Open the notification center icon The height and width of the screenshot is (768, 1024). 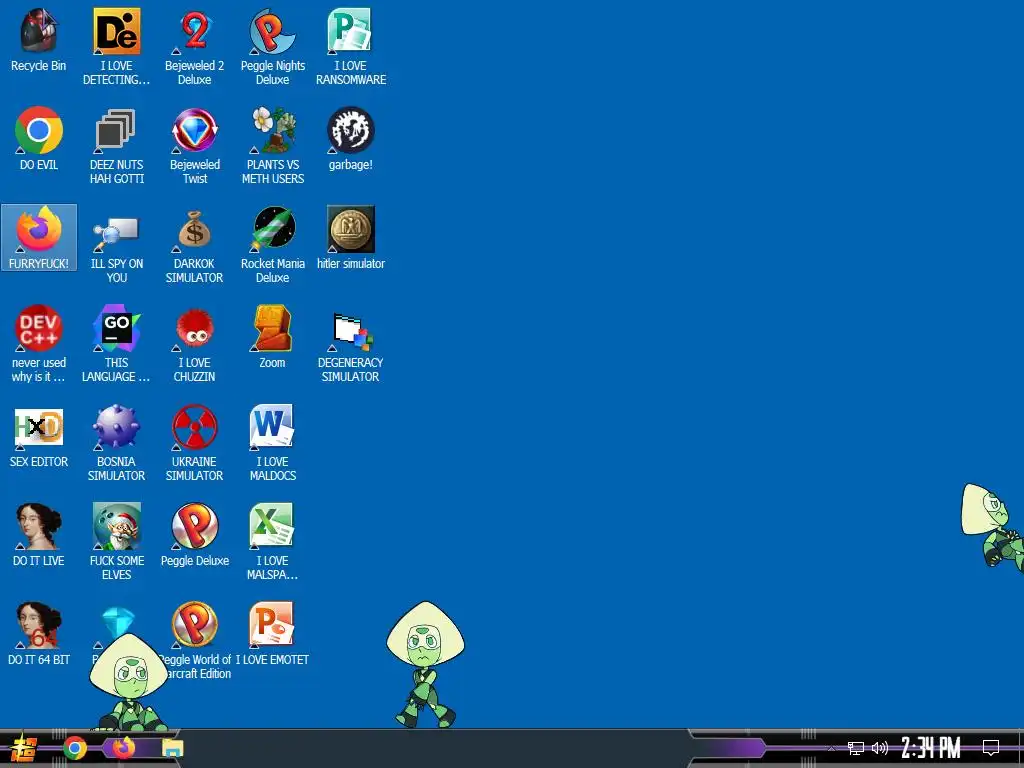click(991, 748)
